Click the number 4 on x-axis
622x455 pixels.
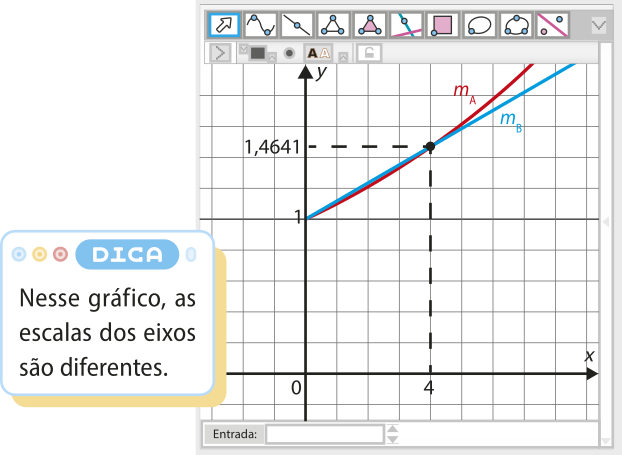pyautogui.click(x=429, y=388)
